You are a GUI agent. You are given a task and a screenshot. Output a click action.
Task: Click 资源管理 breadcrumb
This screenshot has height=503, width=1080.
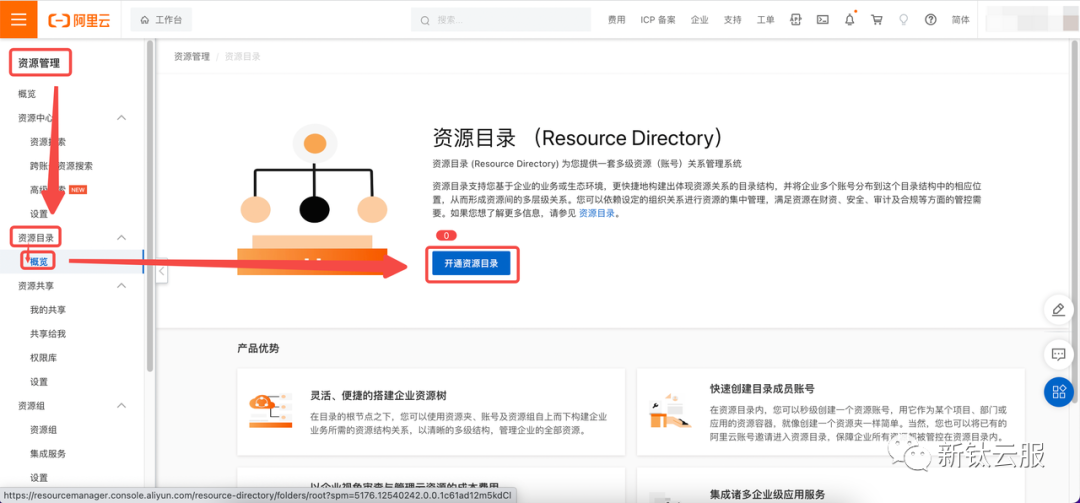[x=191, y=57]
